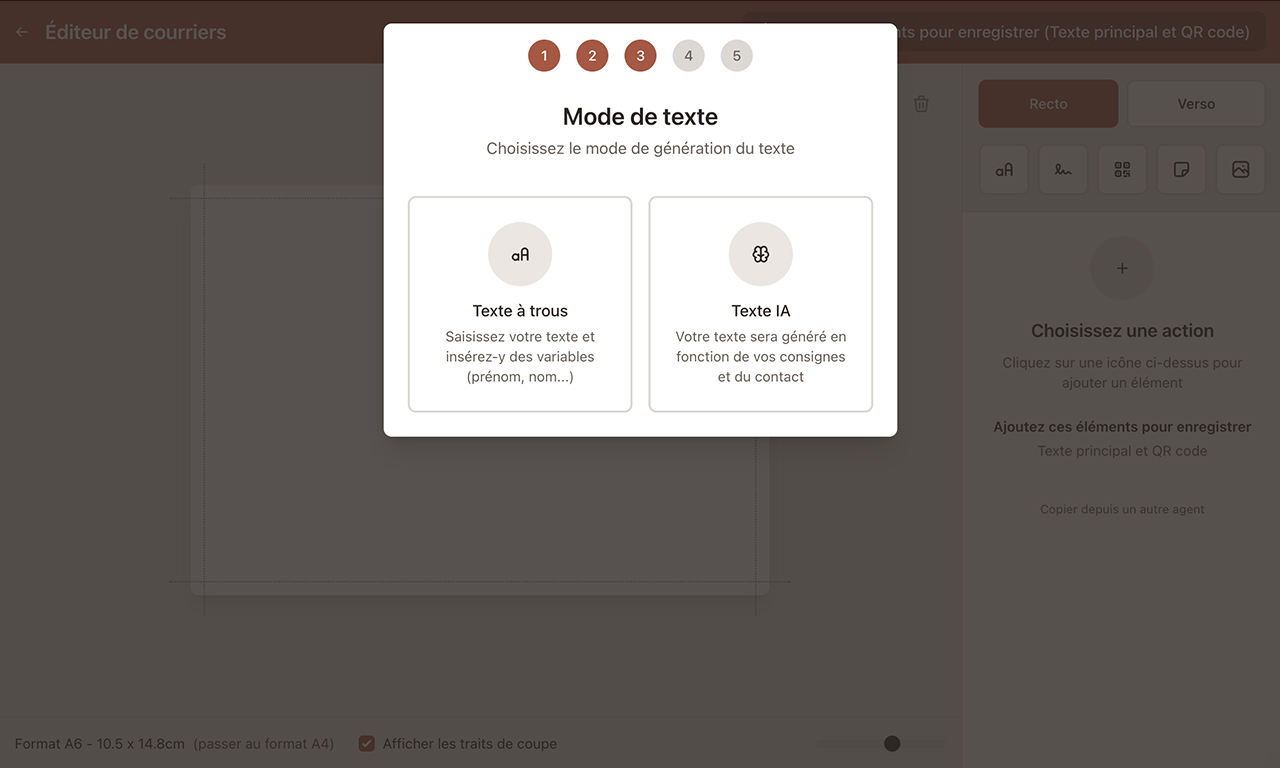Viewport: 1280px width, 768px height.
Task: Disable Afficher les traits de coupe
Action: point(366,743)
